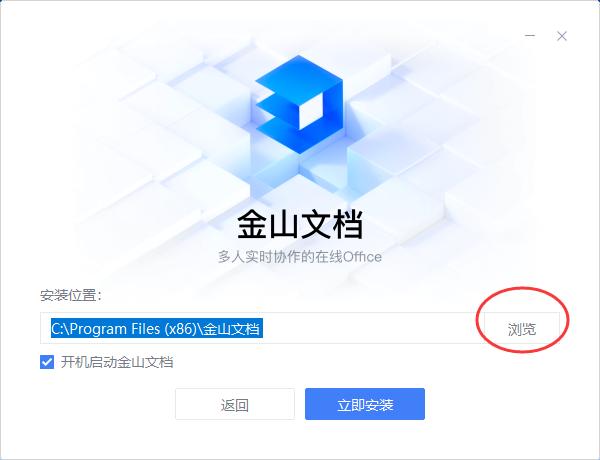Screen dimensions: 600x460
Task: Click the 开机启动金山文档 label text
Action: point(117,362)
